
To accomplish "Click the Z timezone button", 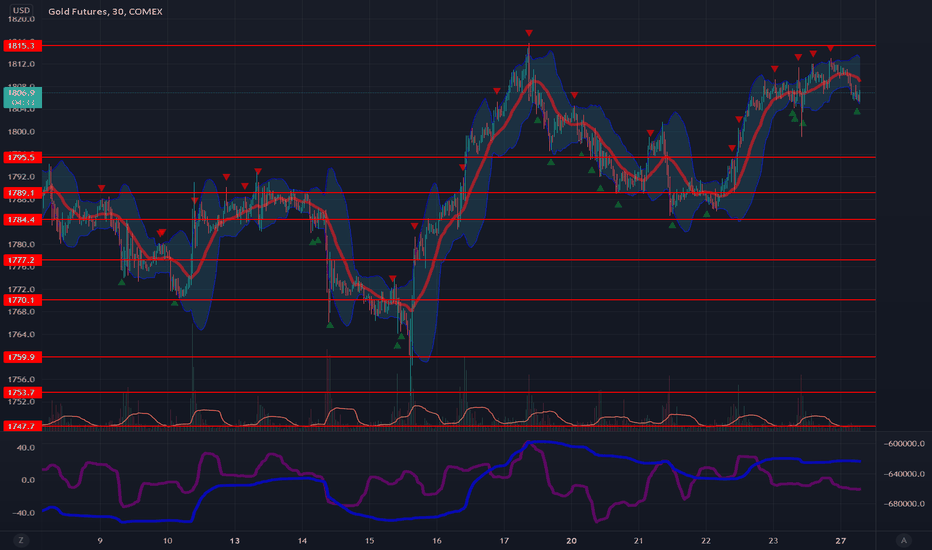I will point(21,540).
